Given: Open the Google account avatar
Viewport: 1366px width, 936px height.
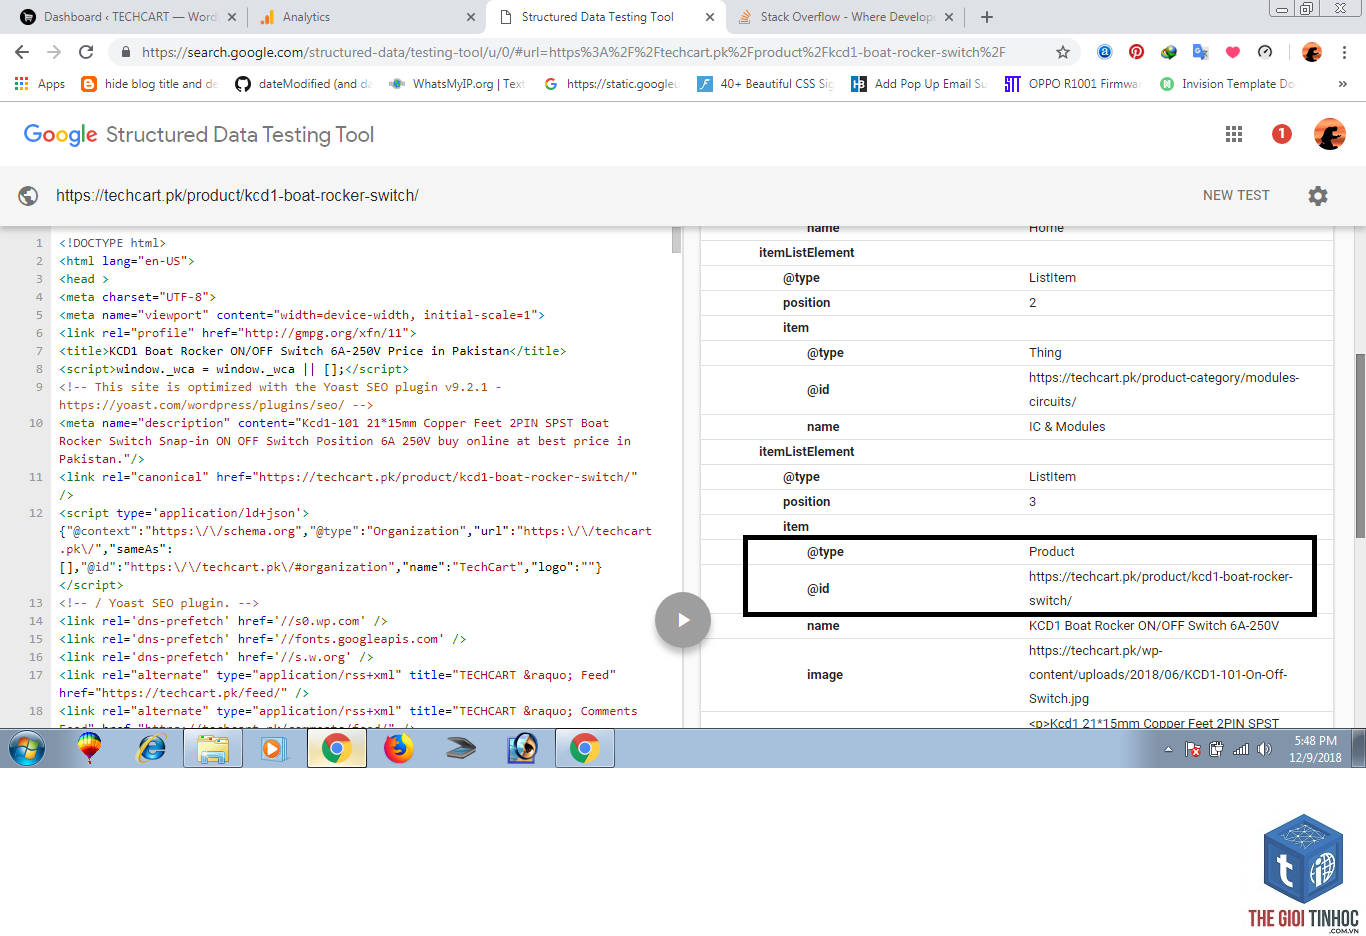Looking at the screenshot, I should pos(1330,134).
